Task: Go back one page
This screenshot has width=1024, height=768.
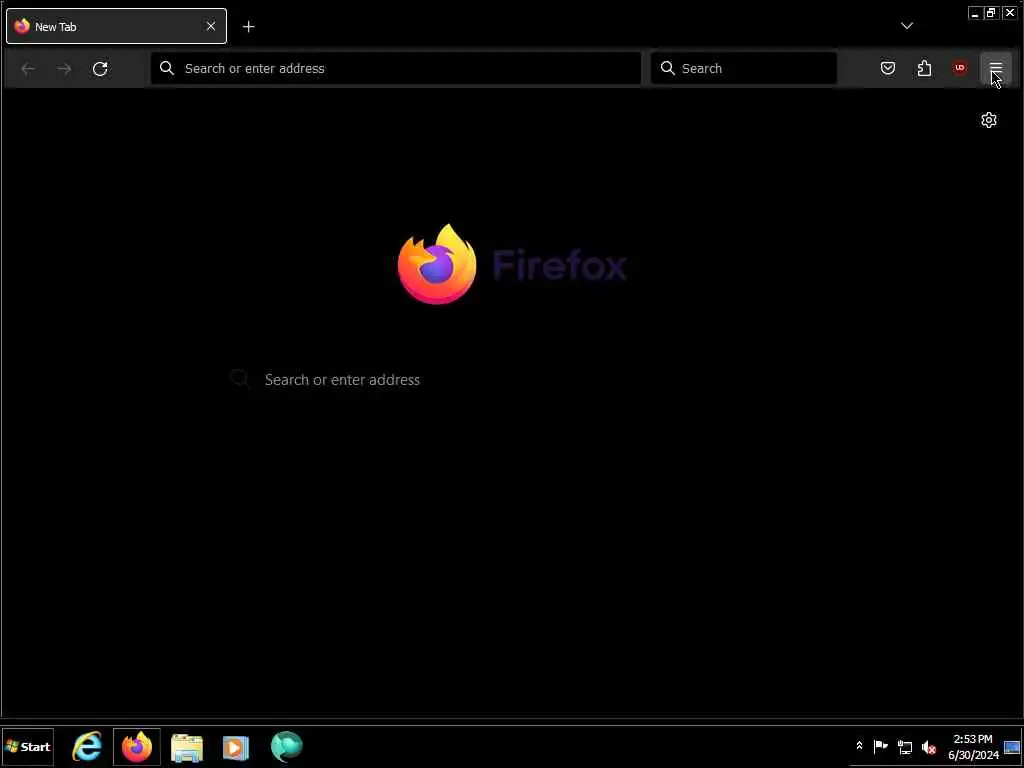Action: coord(27,69)
